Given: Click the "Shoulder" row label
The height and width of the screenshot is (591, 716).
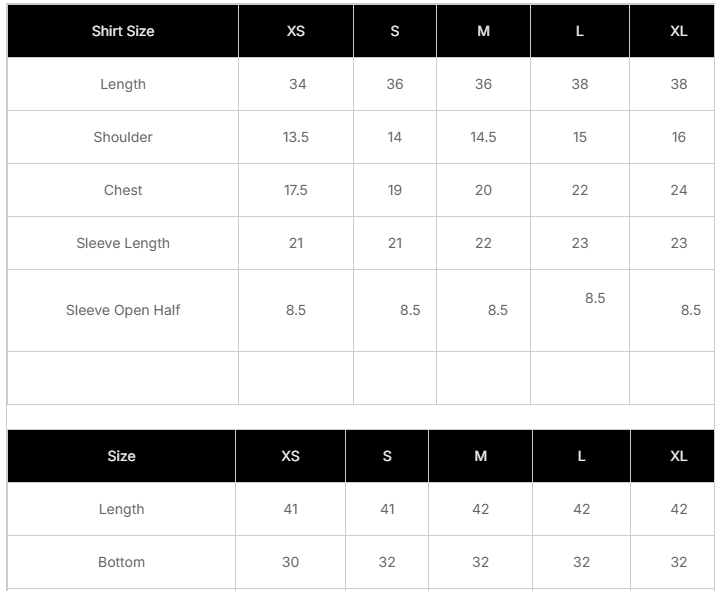Looking at the screenshot, I should [x=123, y=137].
